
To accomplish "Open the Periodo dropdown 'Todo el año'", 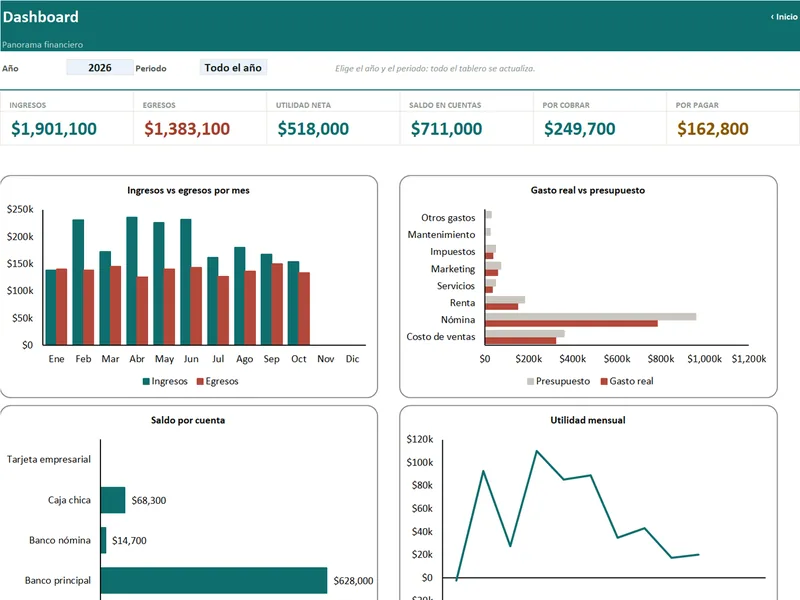I will click(x=233, y=67).
